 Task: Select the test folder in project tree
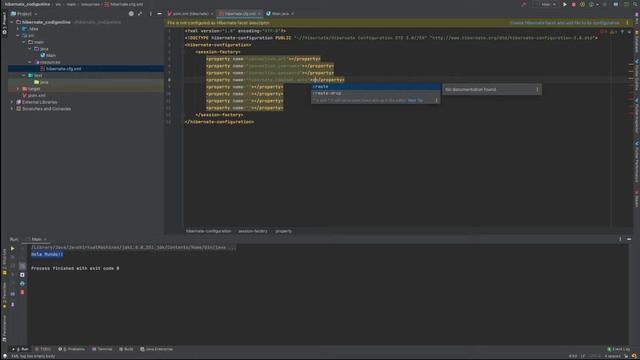[35, 76]
